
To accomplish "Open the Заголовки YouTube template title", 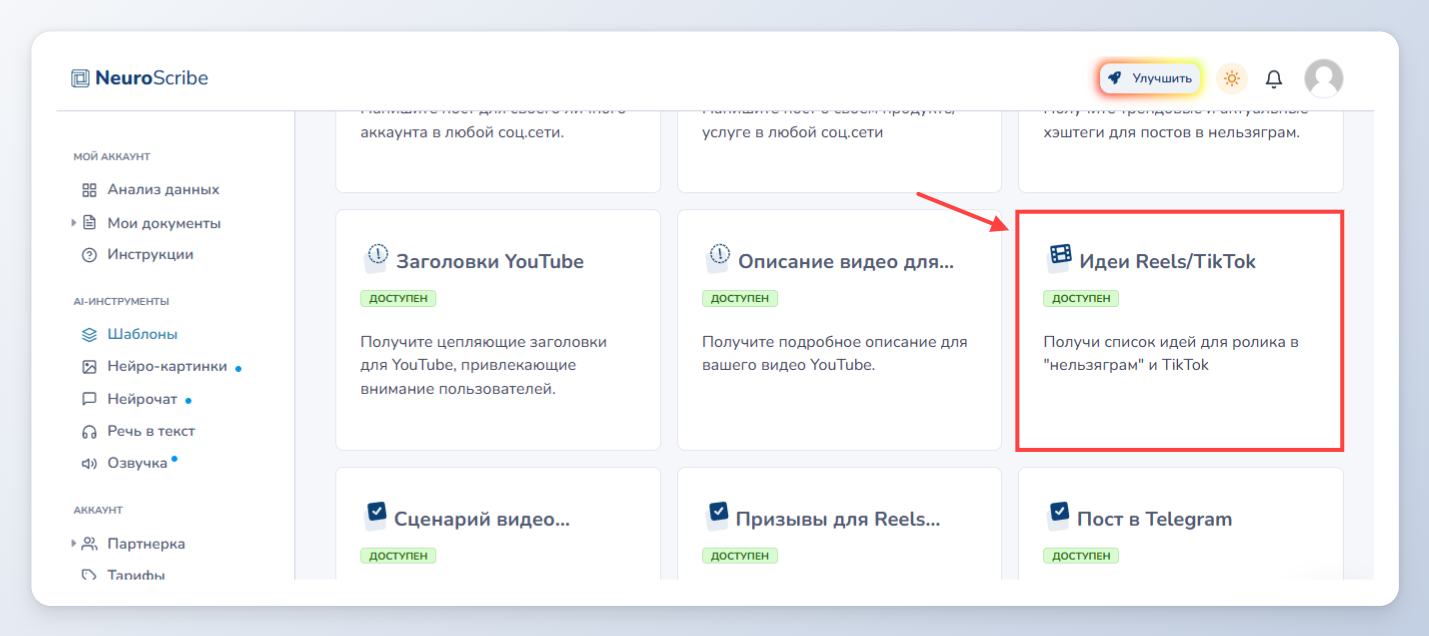I will pos(490,262).
